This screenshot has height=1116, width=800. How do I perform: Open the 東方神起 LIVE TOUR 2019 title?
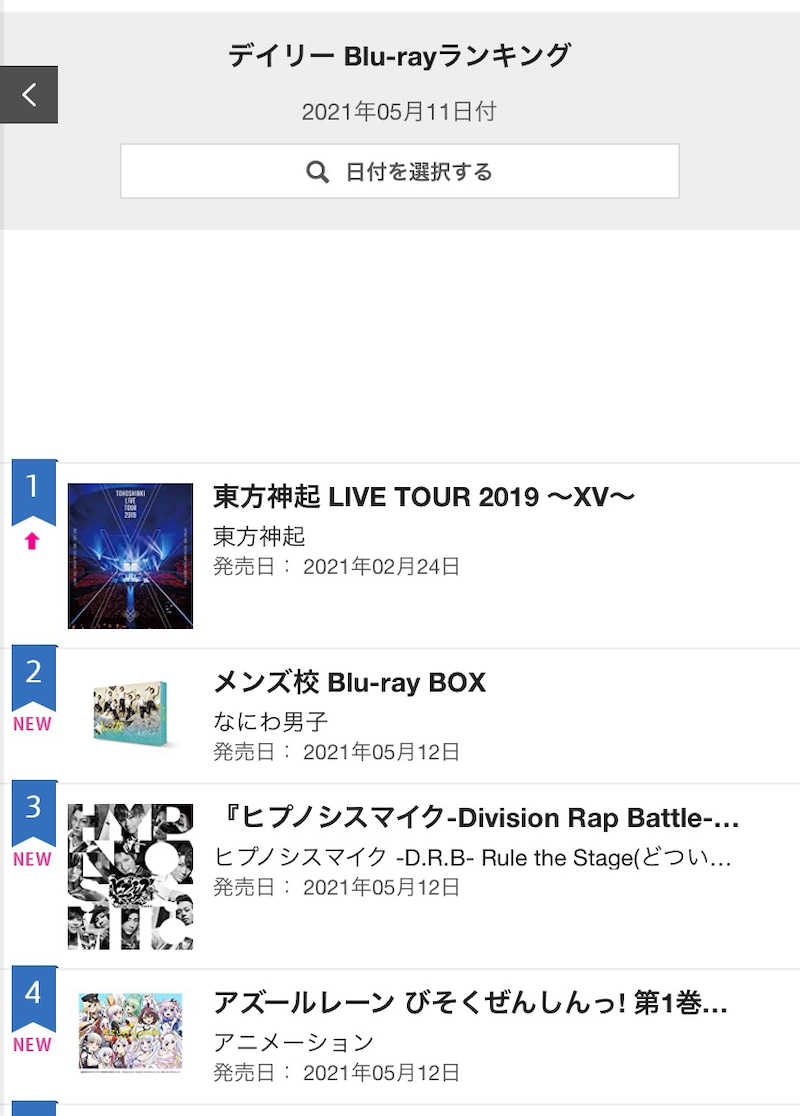coord(424,497)
